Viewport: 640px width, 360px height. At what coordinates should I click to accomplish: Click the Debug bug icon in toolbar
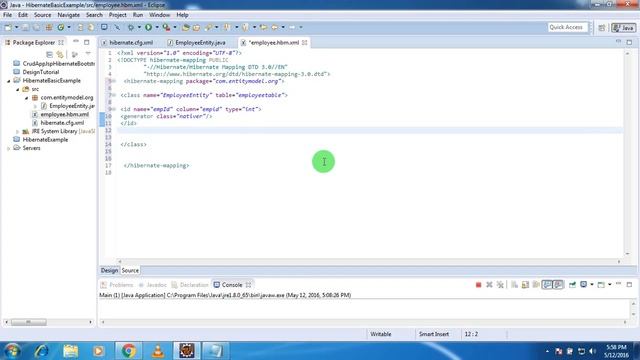pos(131,27)
